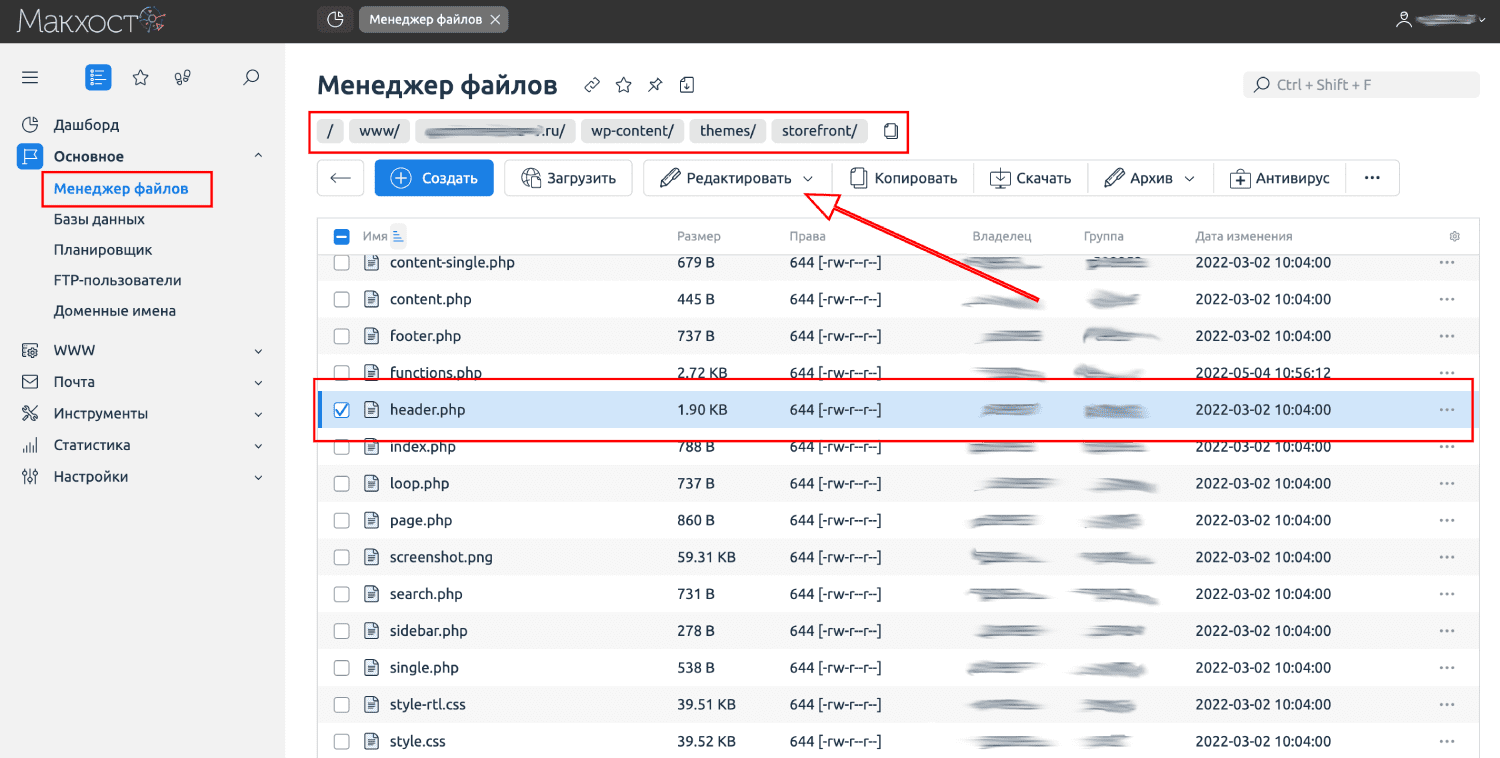This screenshot has width=1500, height=758.
Task: Open table column settings gear icon
Action: coord(1454,237)
